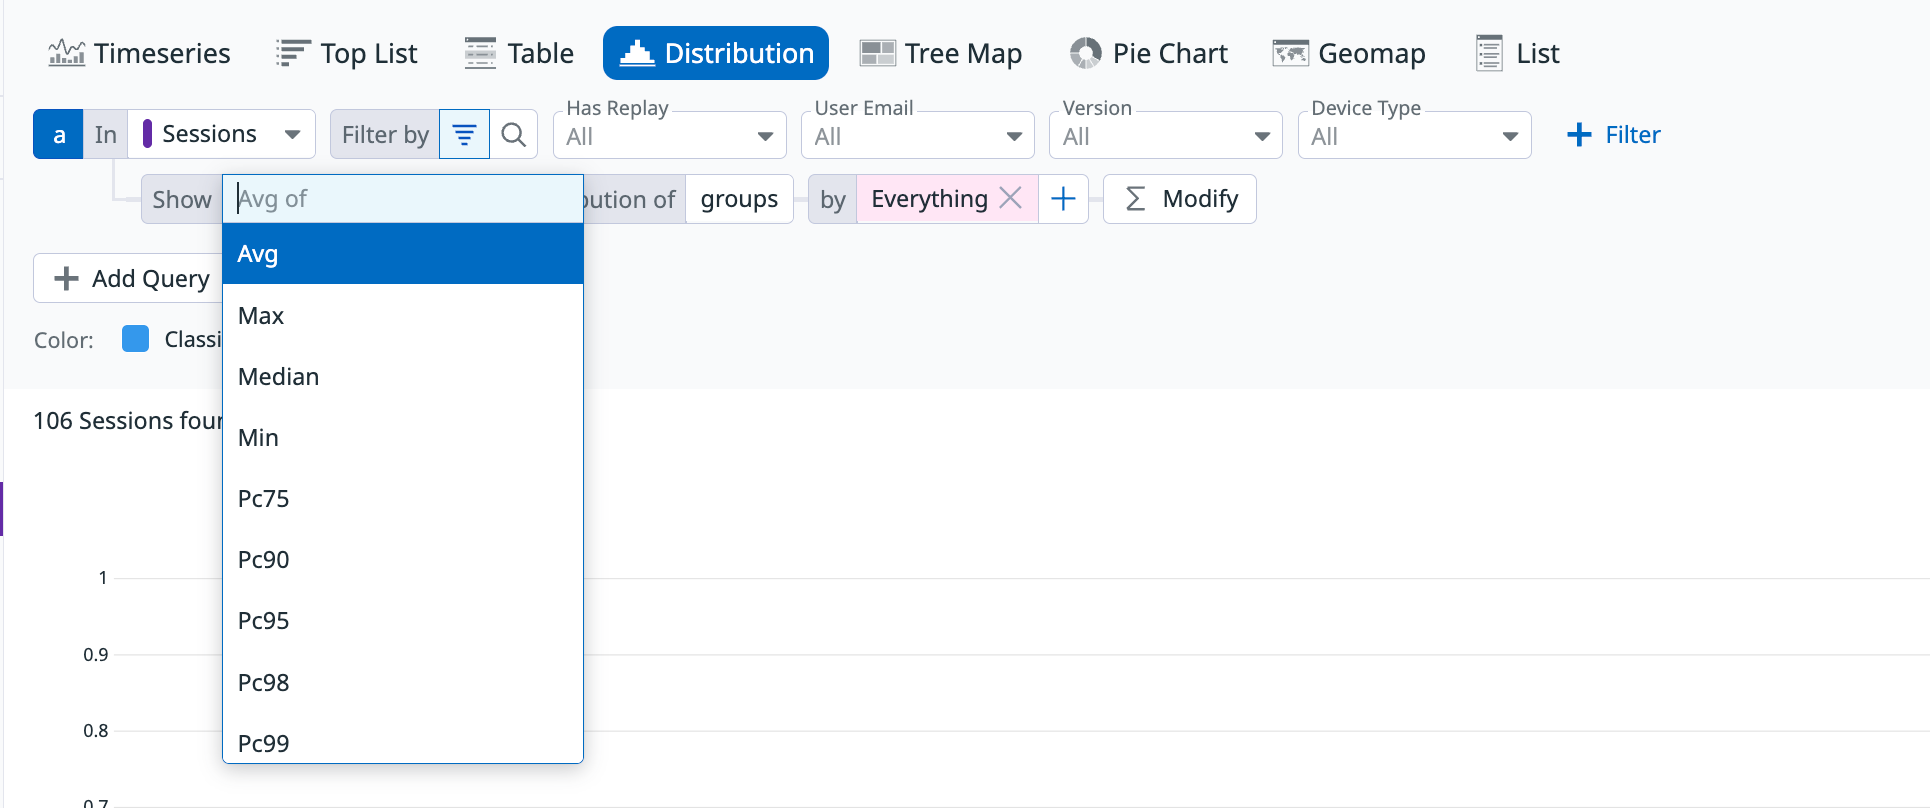
Task: Pick Pc95 in the aggregation list
Action: click(x=264, y=621)
